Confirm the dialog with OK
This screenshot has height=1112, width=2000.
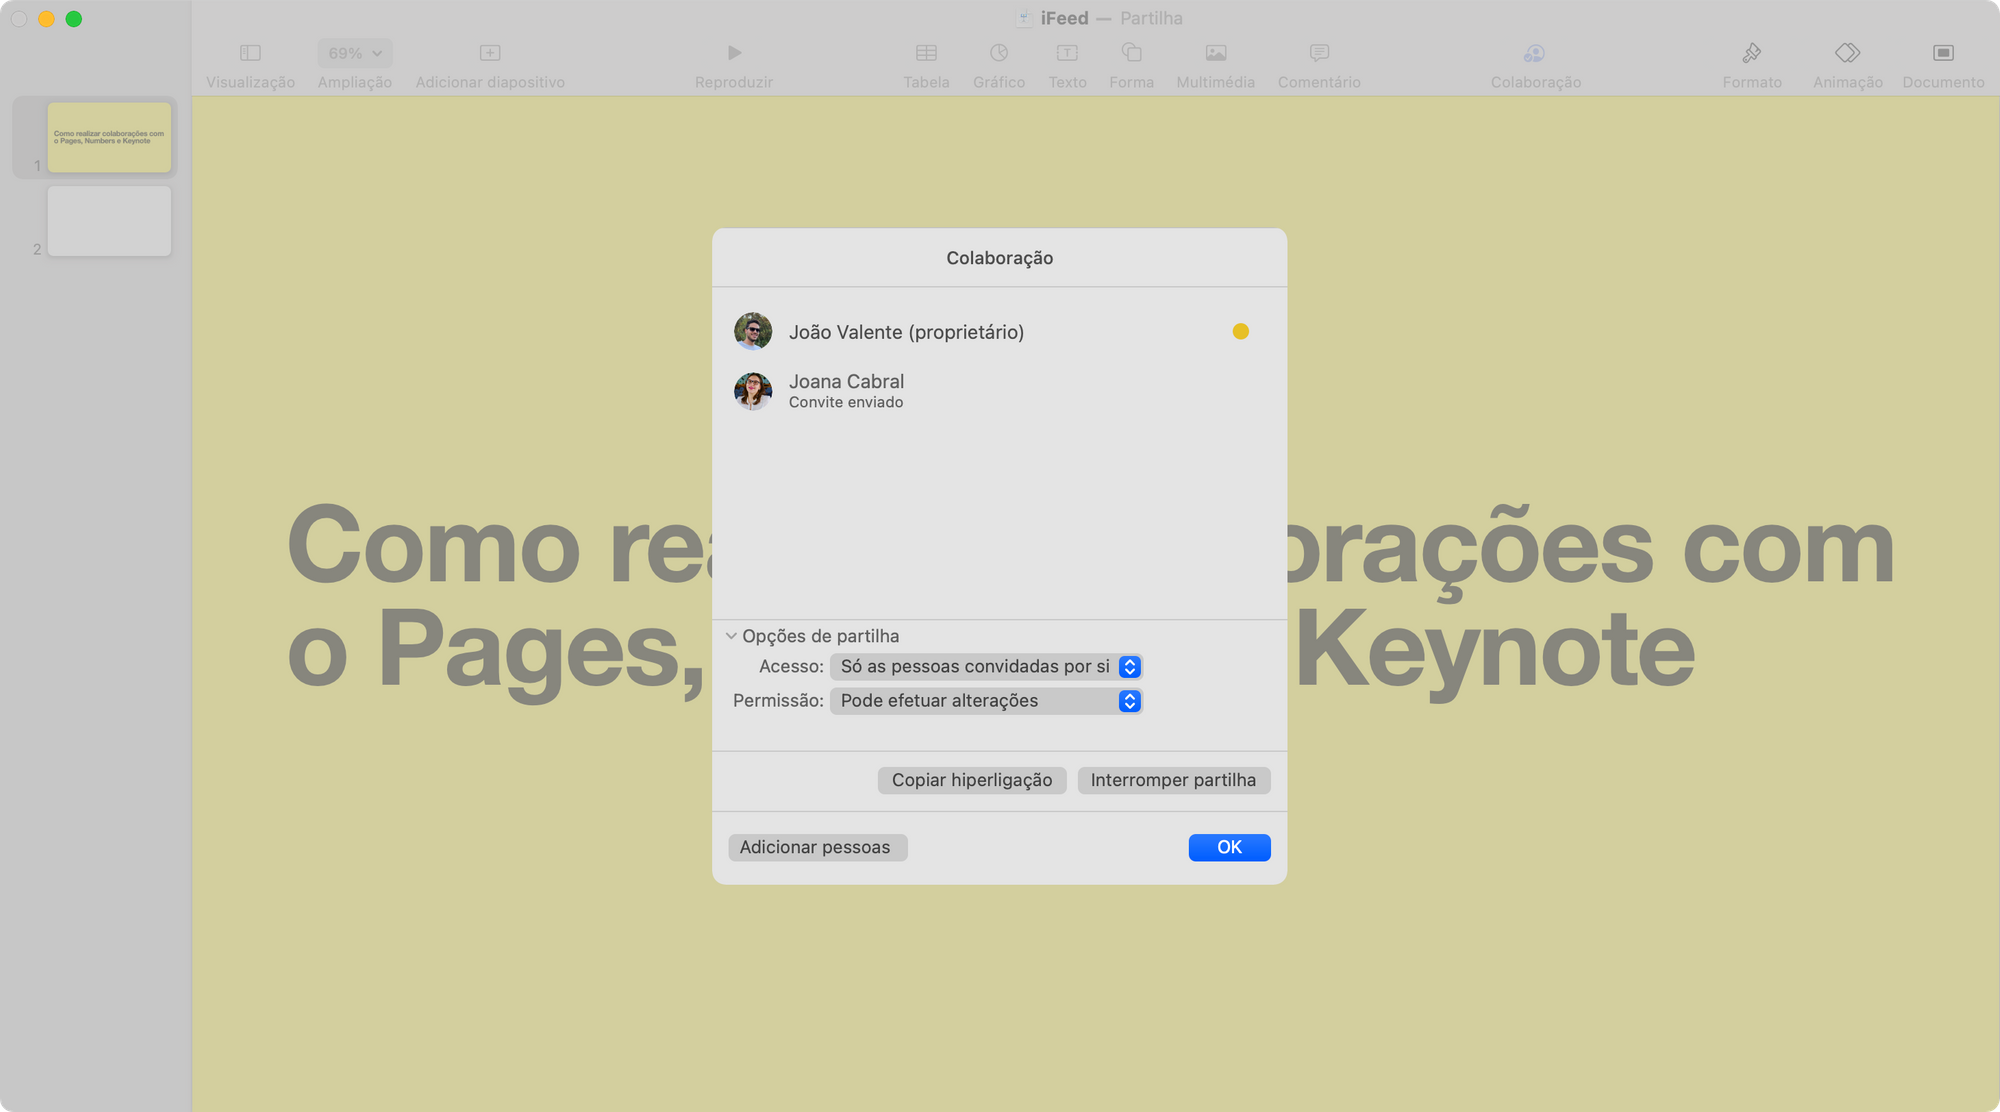1229,847
